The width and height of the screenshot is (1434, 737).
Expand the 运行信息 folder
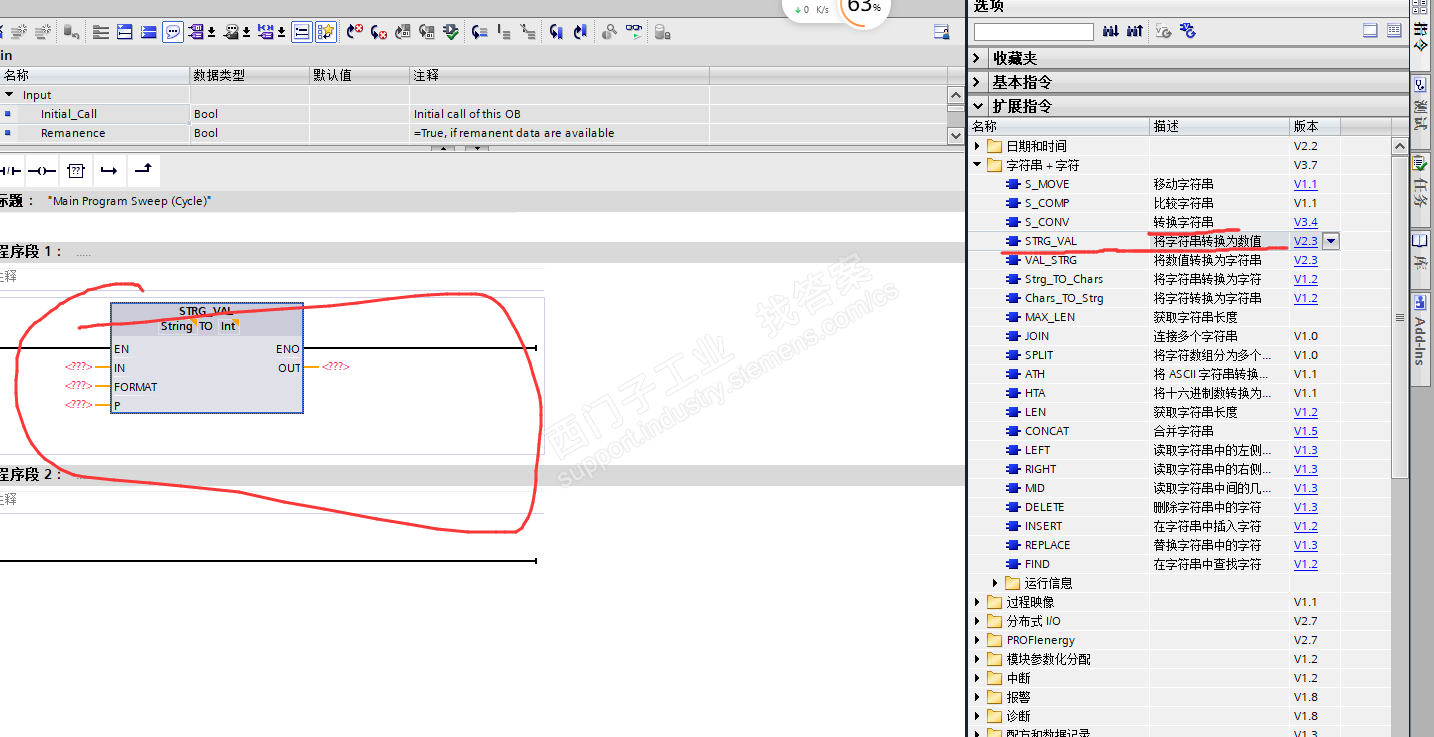[x=996, y=583]
